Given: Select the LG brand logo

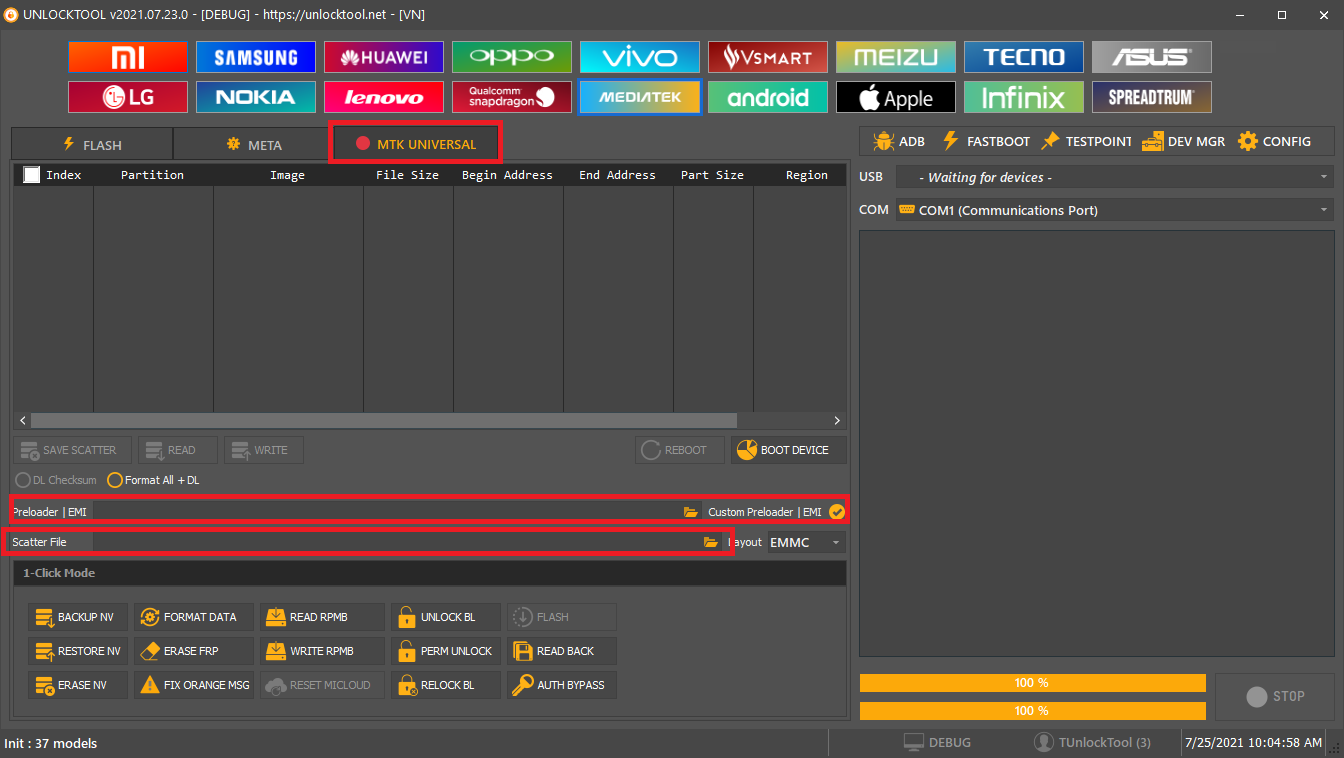Looking at the screenshot, I should (x=128, y=97).
